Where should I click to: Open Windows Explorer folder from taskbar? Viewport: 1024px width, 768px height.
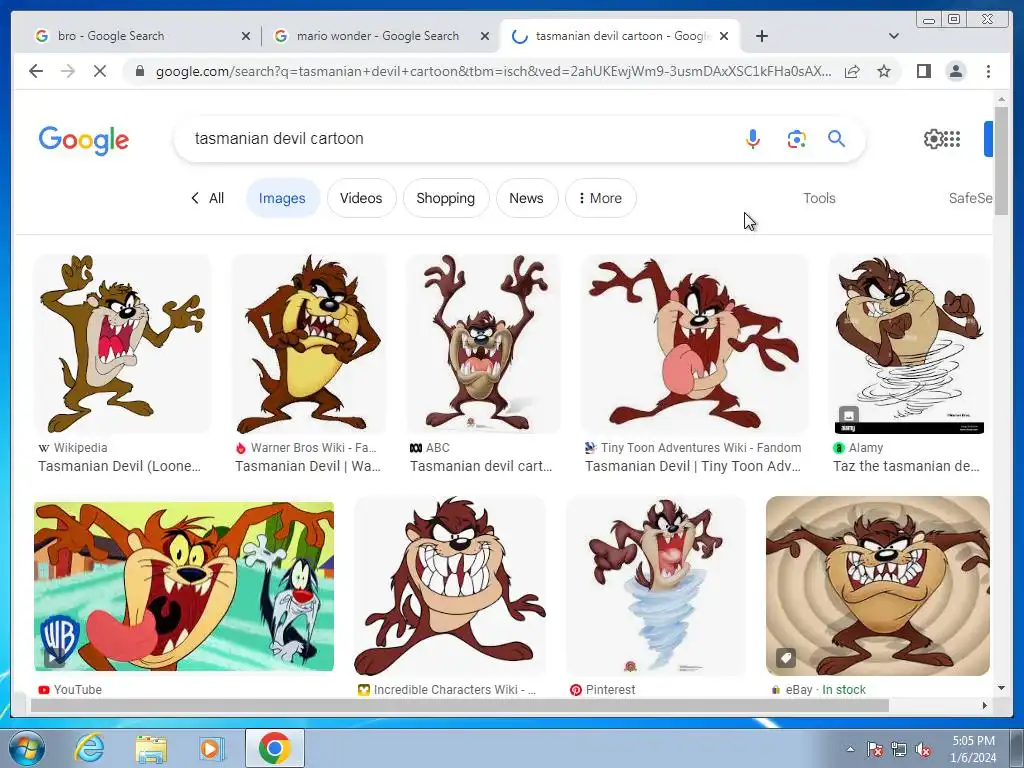point(151,749)
